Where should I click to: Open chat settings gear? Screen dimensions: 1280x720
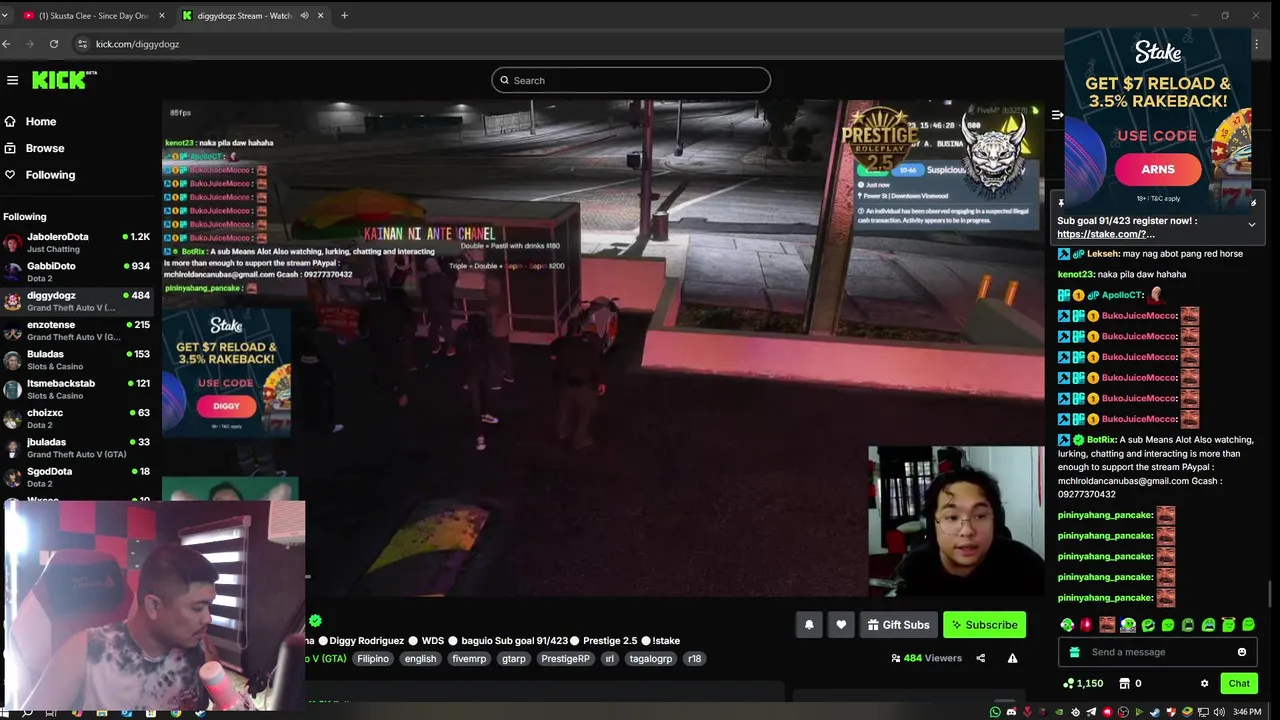pos(1204,684)
